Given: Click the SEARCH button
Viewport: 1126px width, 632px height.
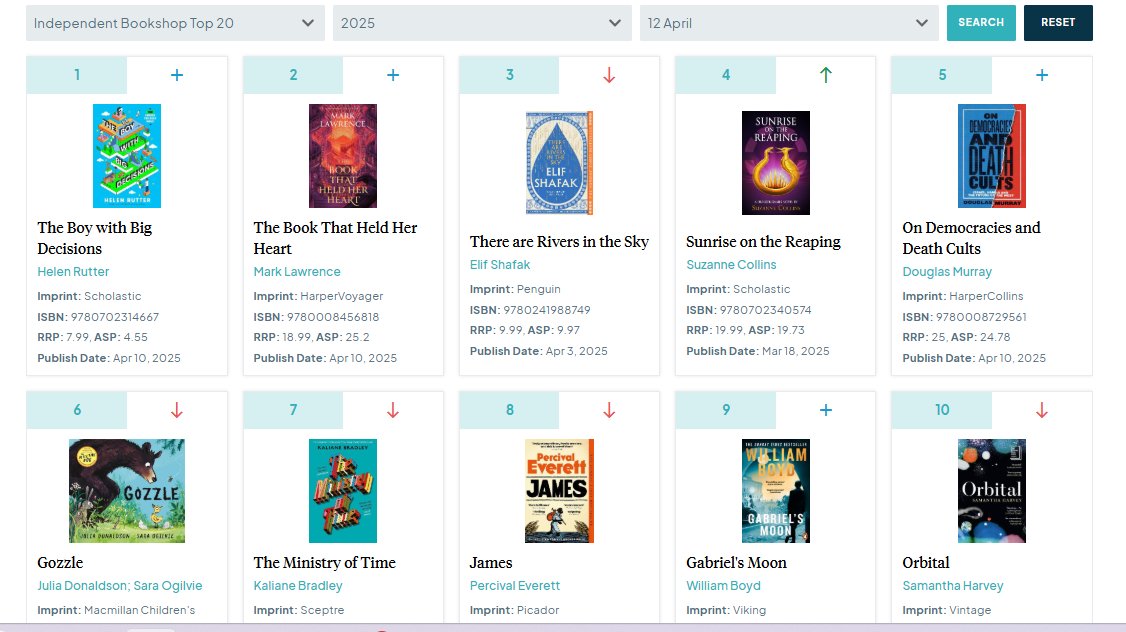Looking at the screenshot, I should 981,23.
